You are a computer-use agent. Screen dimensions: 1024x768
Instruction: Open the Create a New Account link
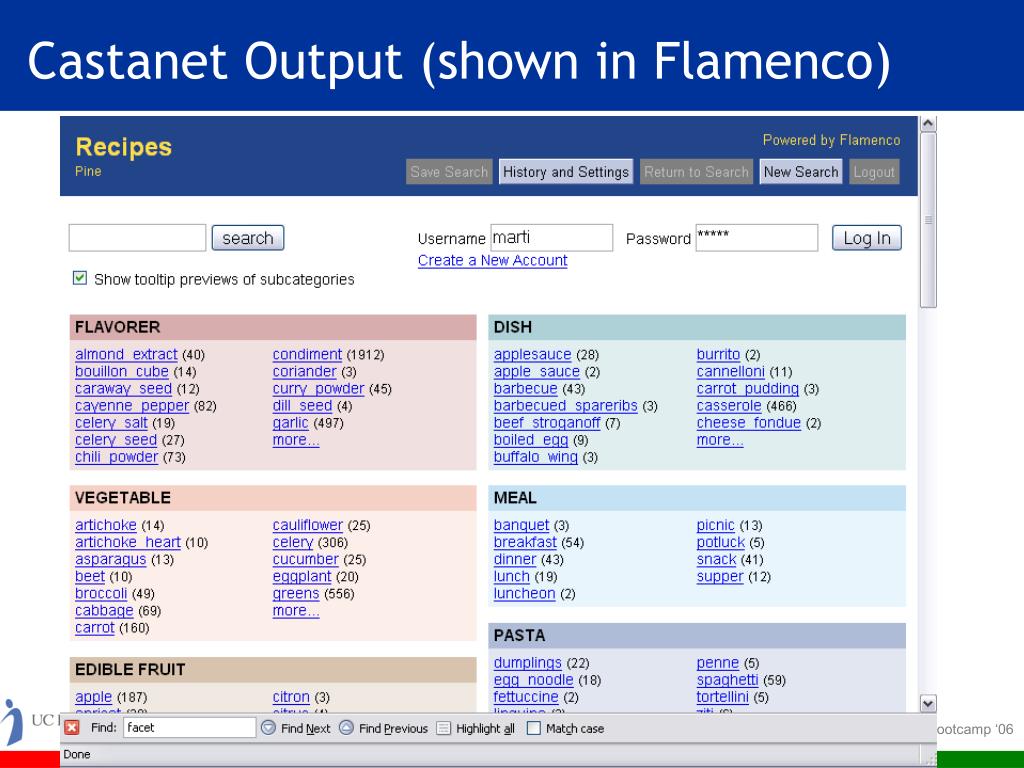492,261
